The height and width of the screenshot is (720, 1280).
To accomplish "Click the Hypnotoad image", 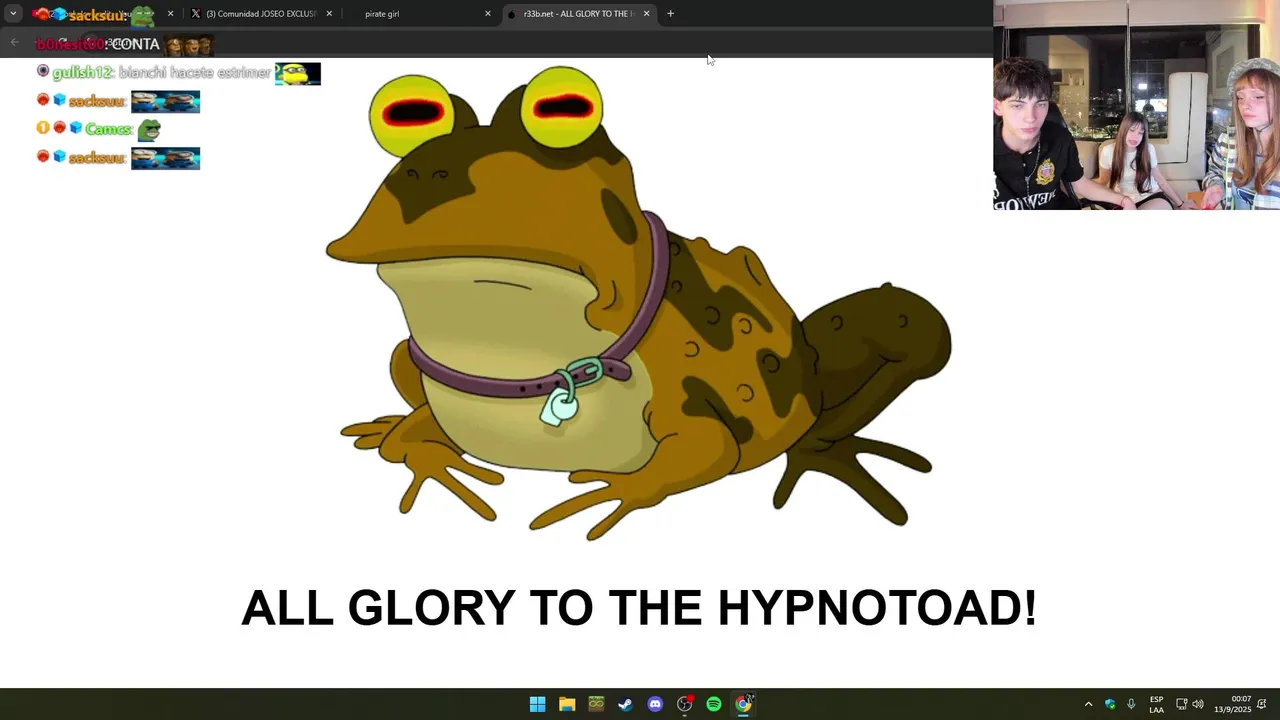I will (x=638, y=304).
